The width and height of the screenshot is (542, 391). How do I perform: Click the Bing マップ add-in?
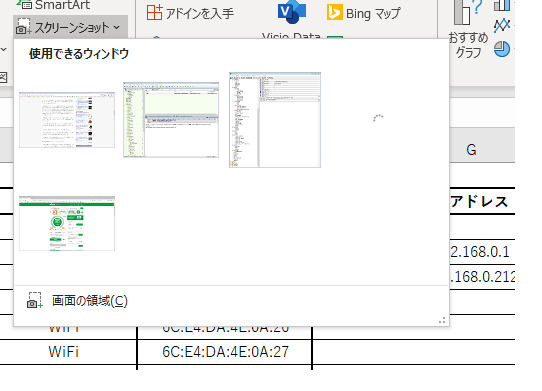[364, 13]
